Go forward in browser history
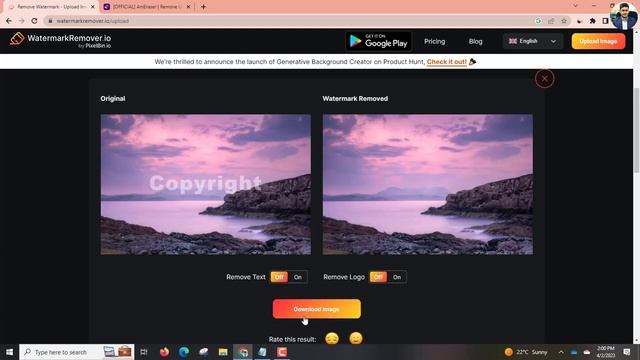Screen dimensions: 640x360 (x=21, y=21)
